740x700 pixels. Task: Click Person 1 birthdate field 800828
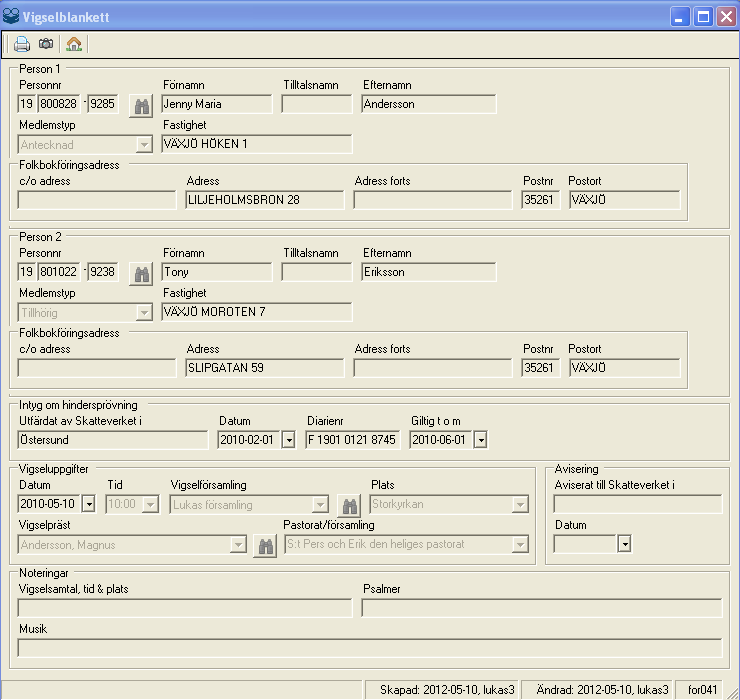click(x=59, y=104)
